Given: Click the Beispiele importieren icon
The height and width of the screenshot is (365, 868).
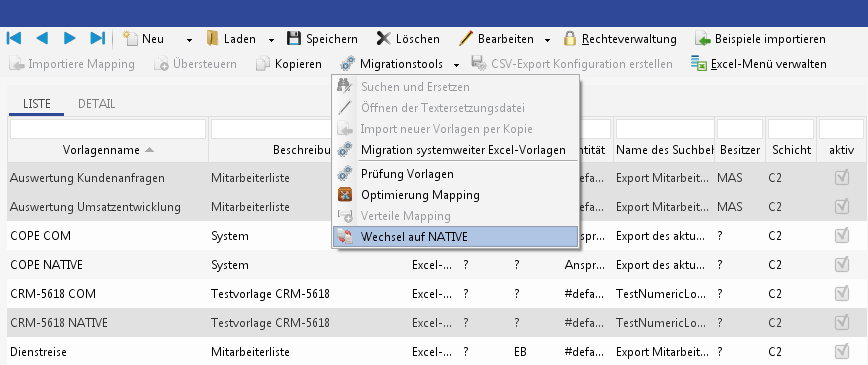Looking at the screenshot, I should [x=702, y=39].
